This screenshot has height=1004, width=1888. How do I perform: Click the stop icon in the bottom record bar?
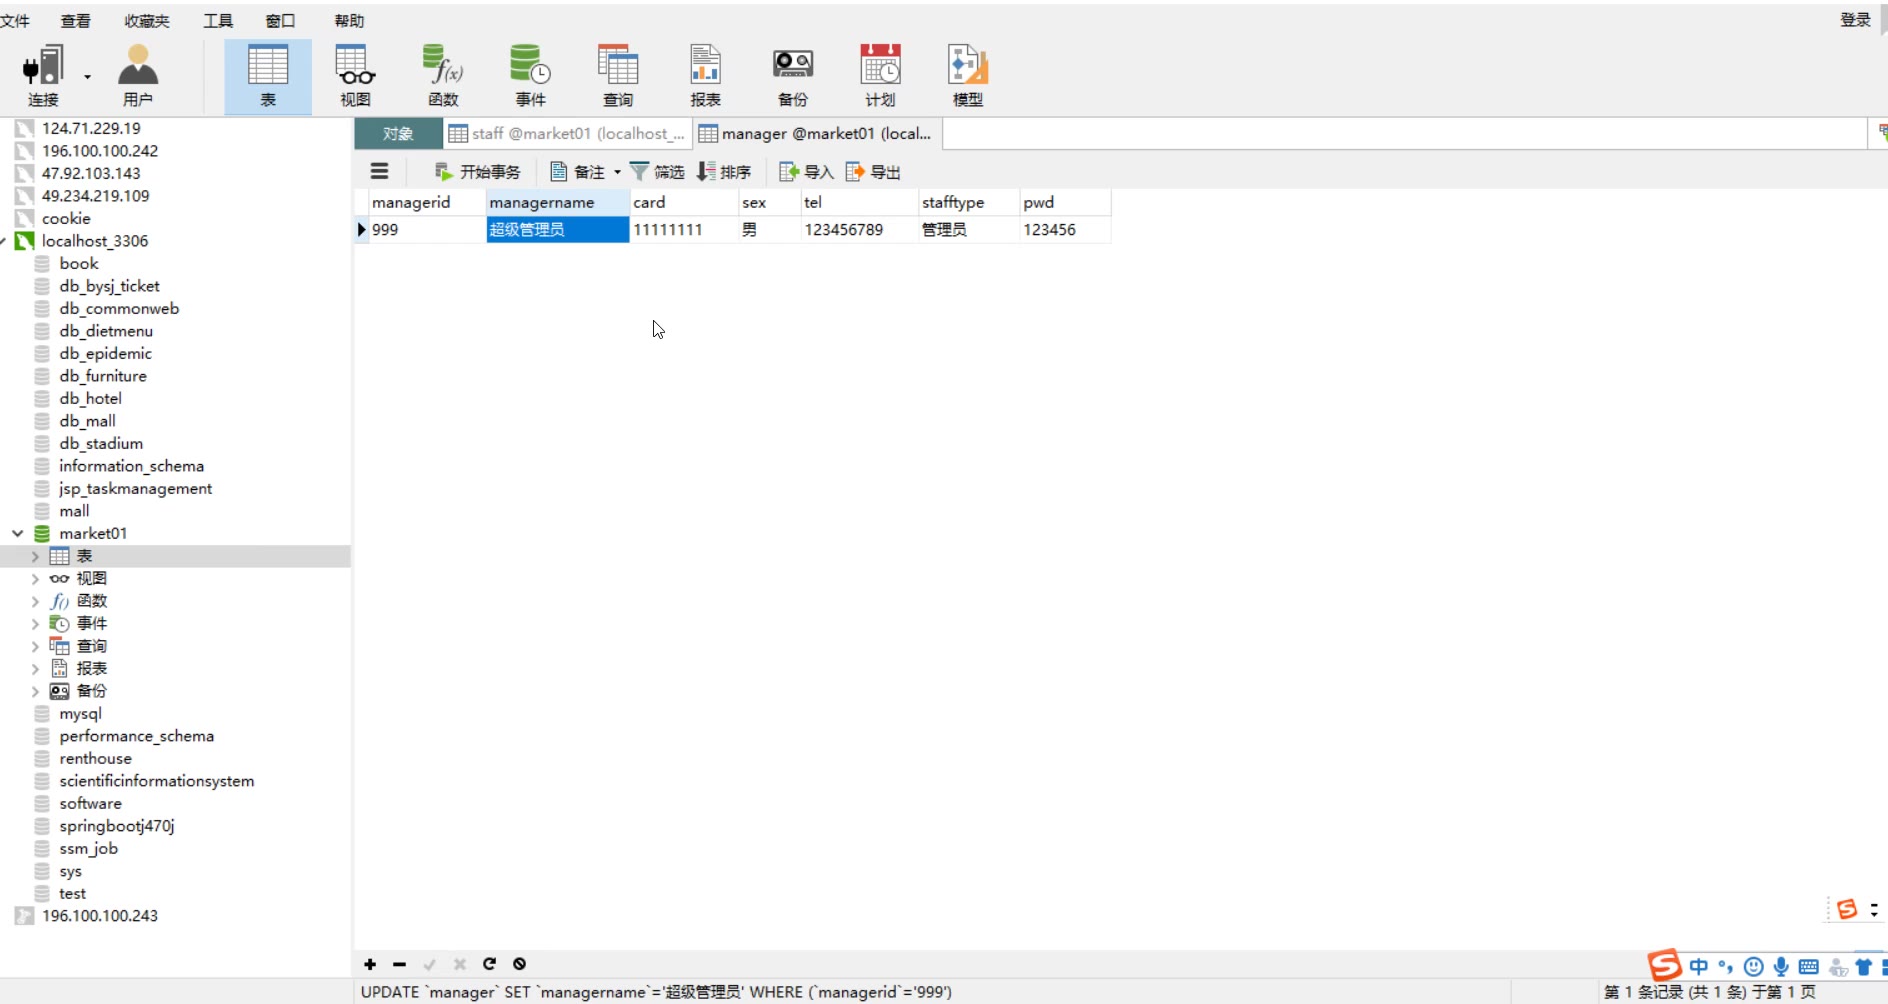coord(519,964)
